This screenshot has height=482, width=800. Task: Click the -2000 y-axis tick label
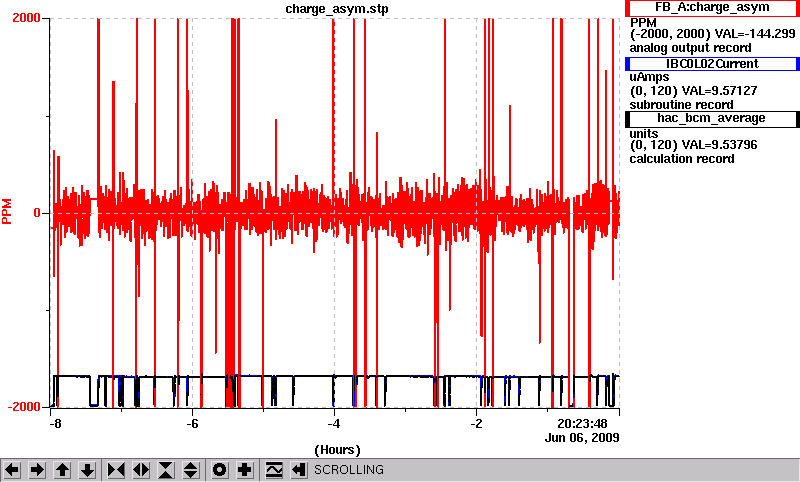pos(23,407)
